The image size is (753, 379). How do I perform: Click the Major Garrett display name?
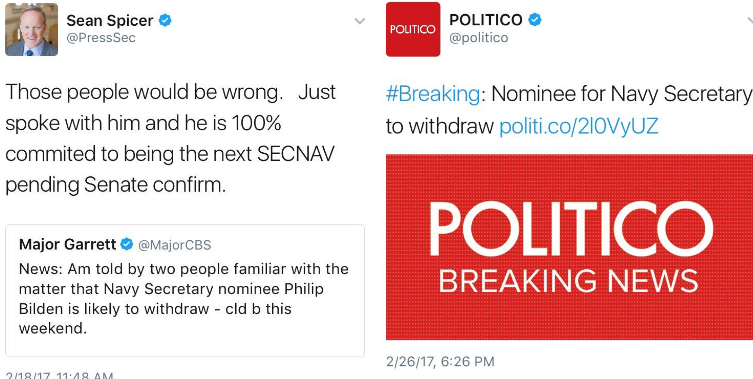click(x=68, y=245)
